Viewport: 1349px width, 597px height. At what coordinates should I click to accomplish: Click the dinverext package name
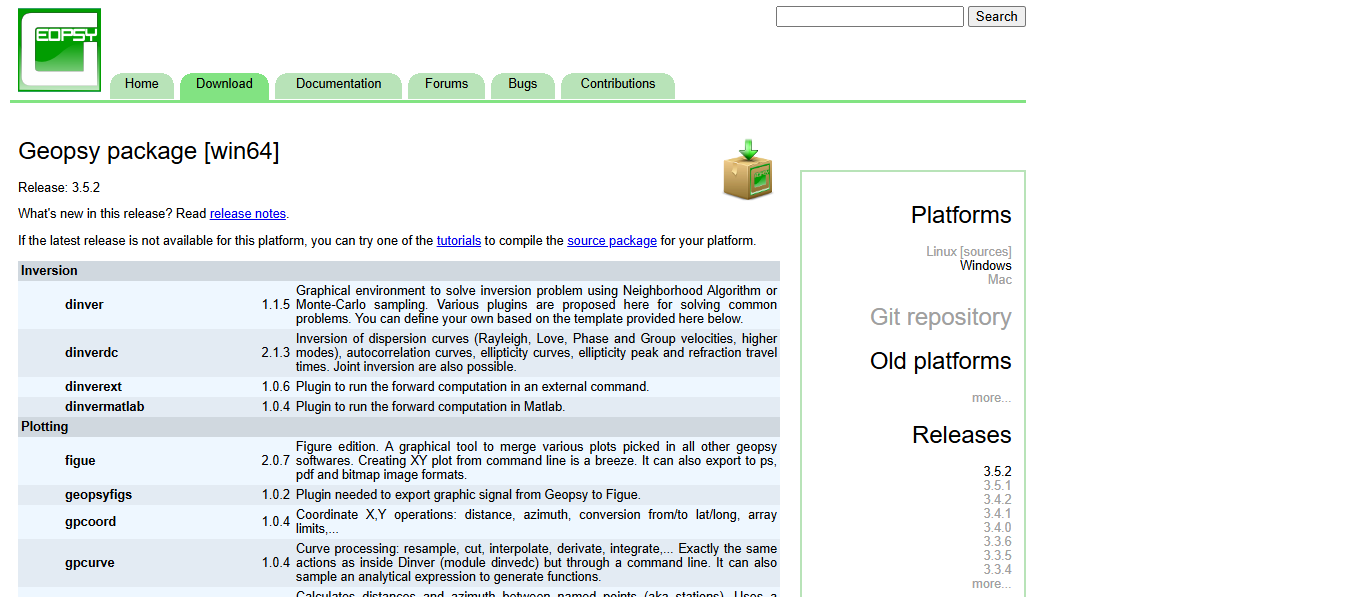93,387
